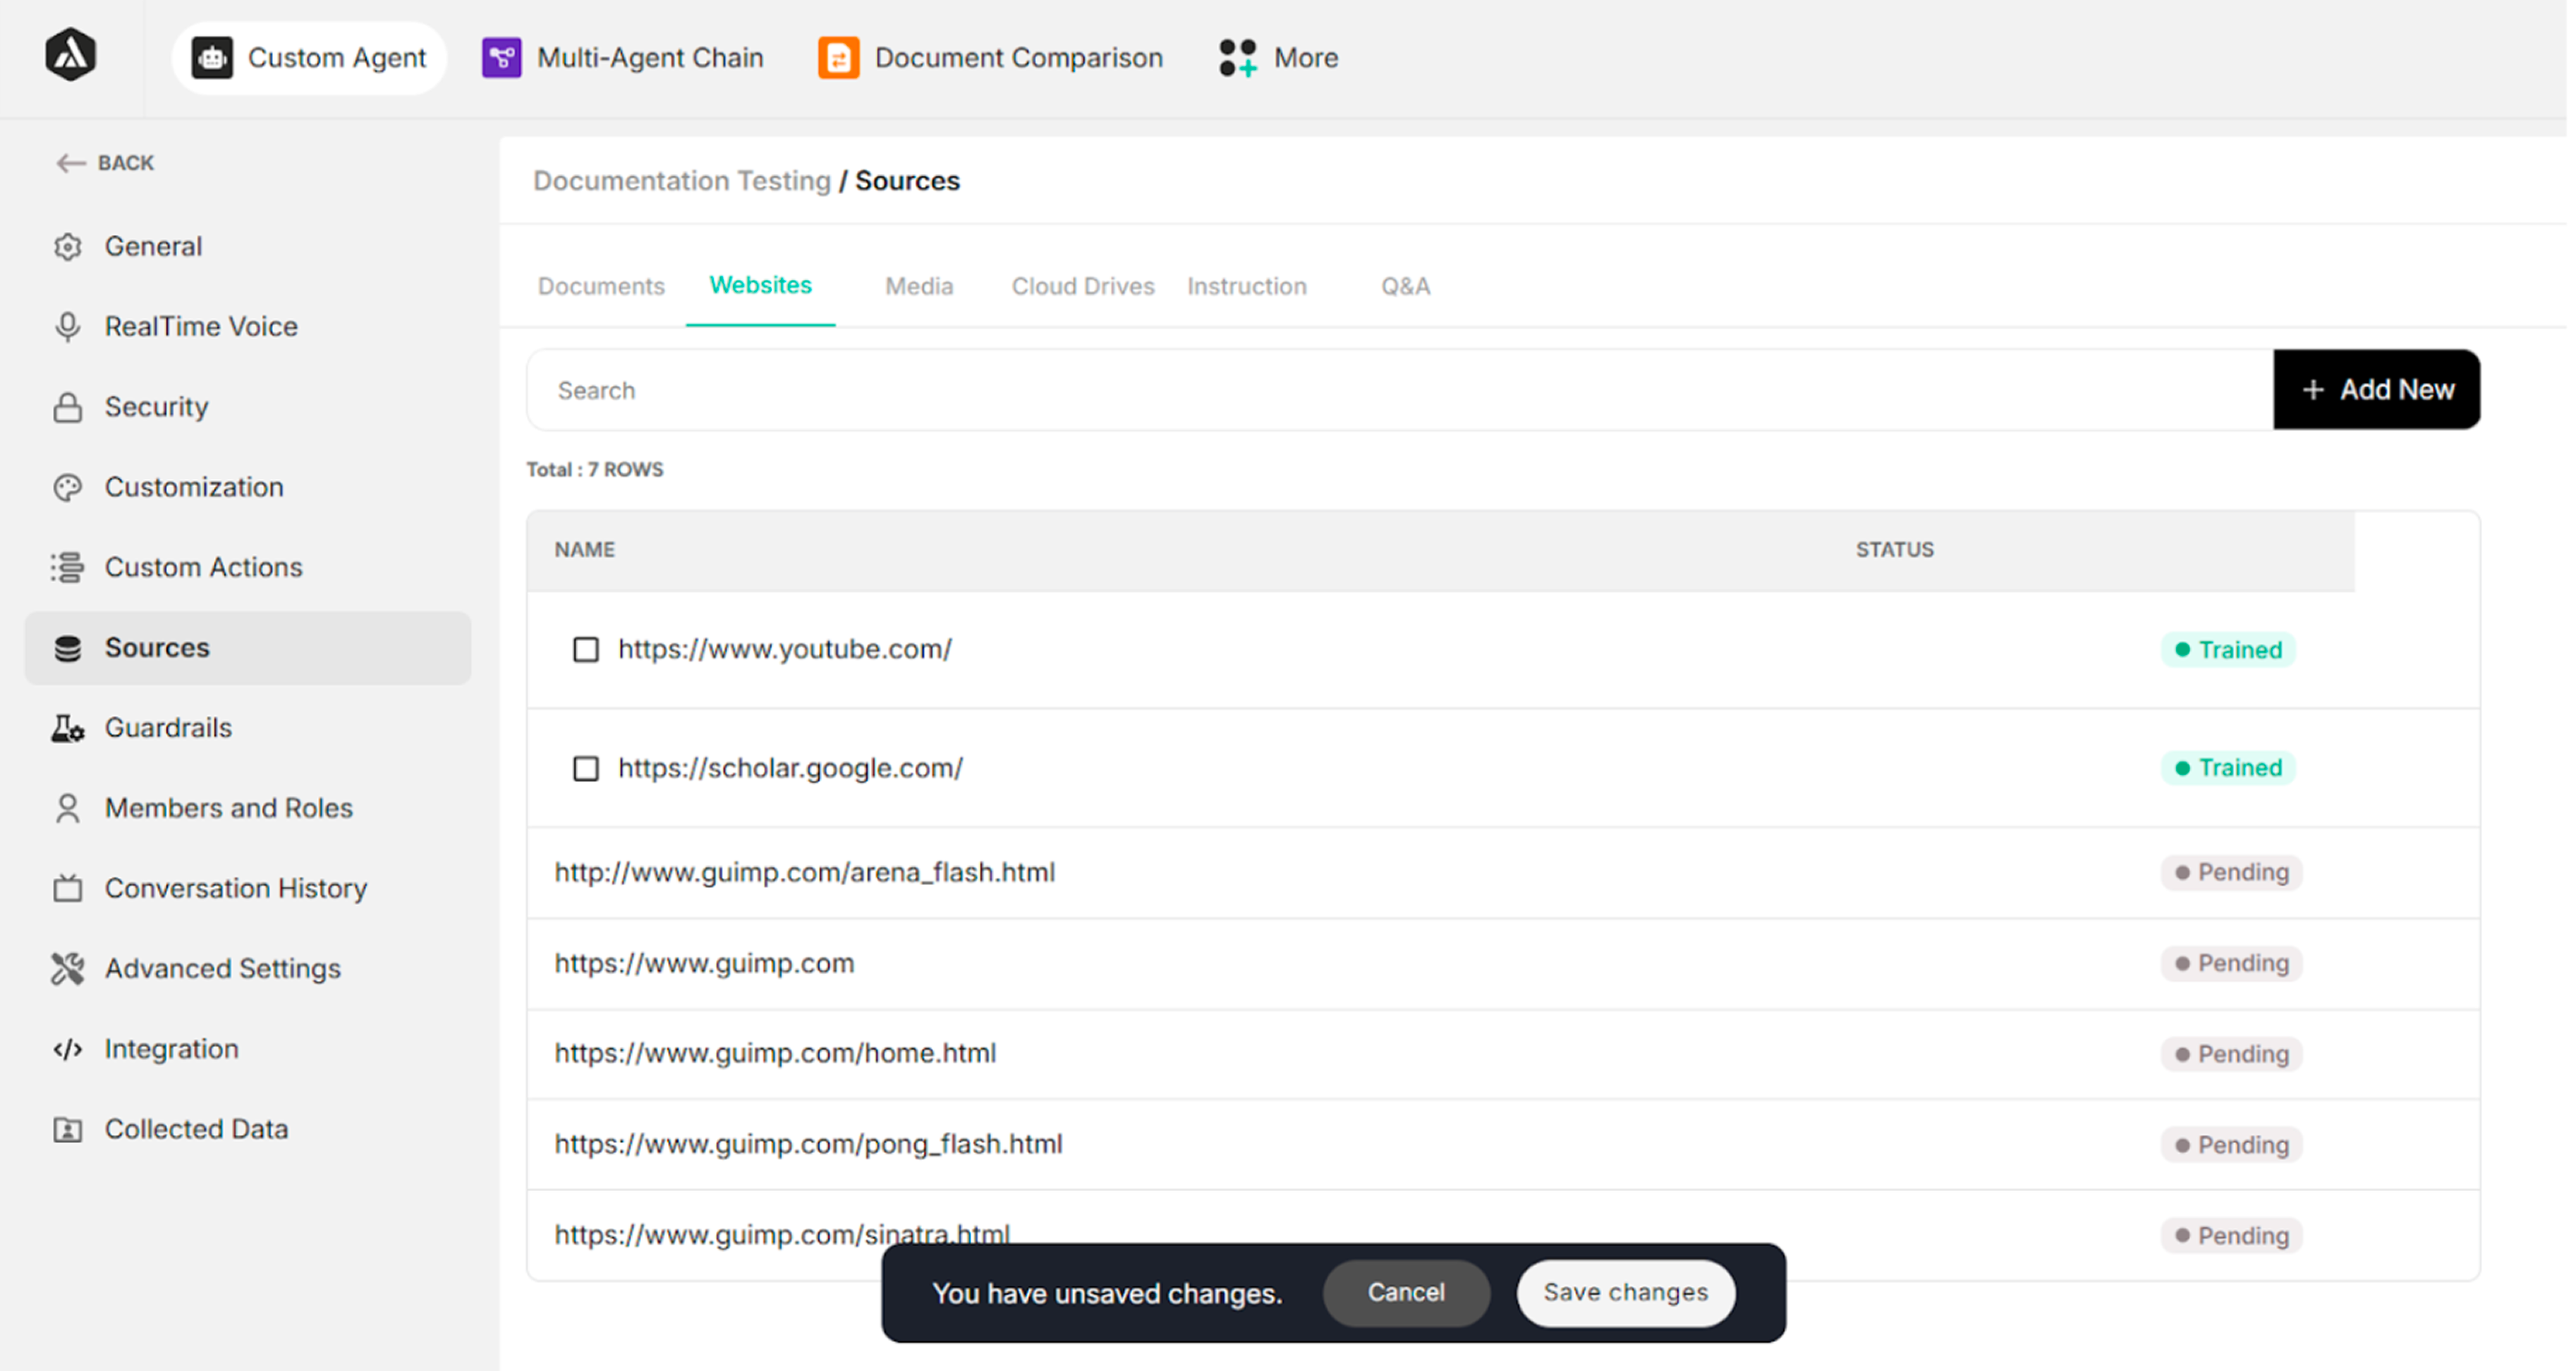Select the Websites tab
Viewport: 2576px width, 1371px height.
tap(761, 285)
